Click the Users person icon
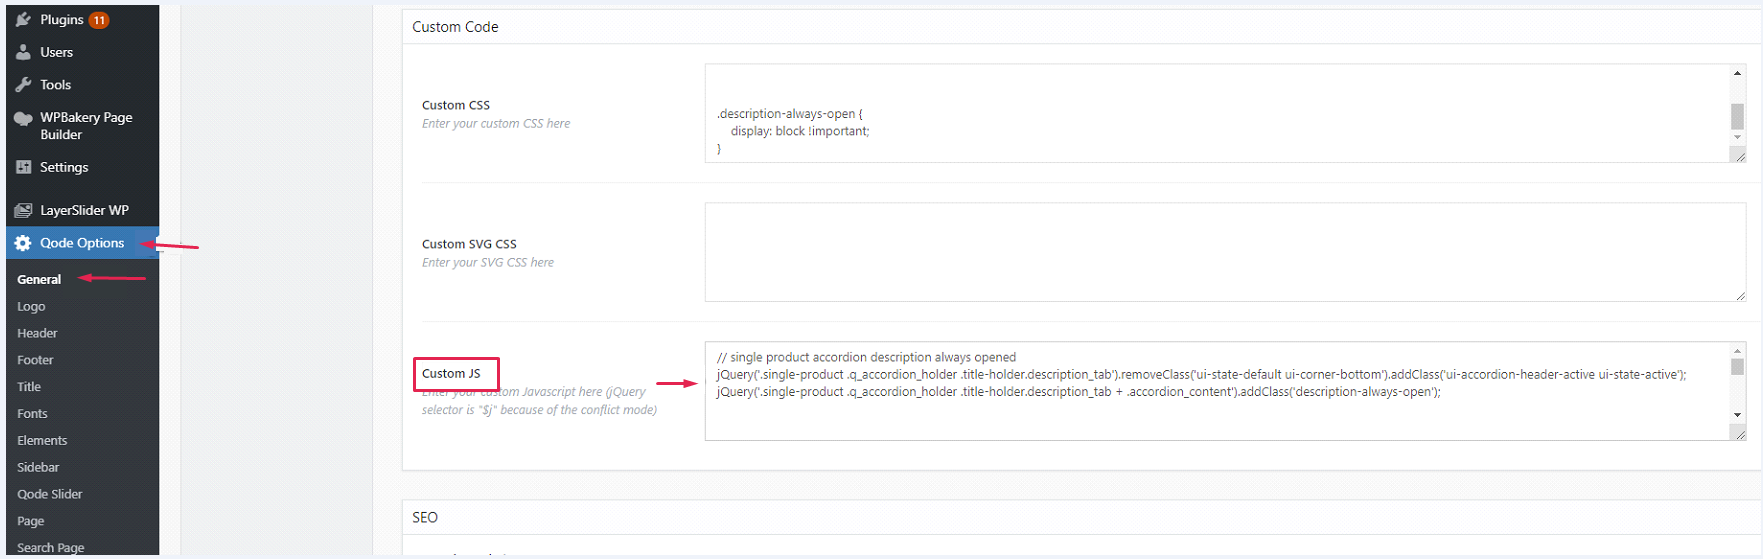The image size is (1763, 559). tap(23, 52)
